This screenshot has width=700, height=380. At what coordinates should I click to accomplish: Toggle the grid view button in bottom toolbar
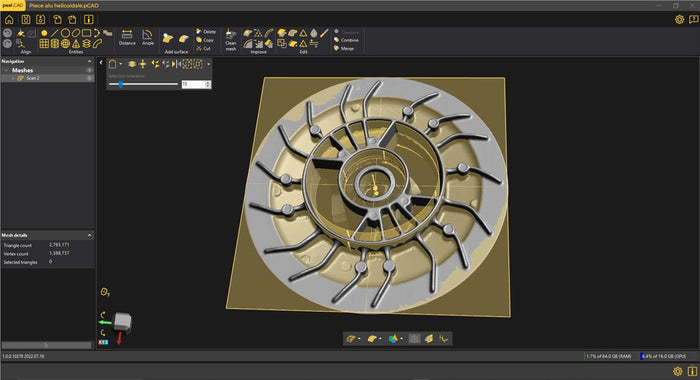pyautogui.click(x=415, y=339)
